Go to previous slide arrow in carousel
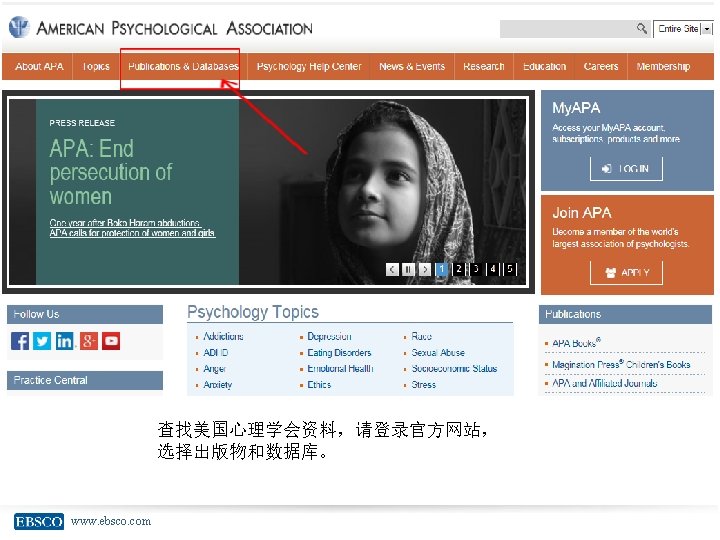Screen dimensions: 720x540 392,269
